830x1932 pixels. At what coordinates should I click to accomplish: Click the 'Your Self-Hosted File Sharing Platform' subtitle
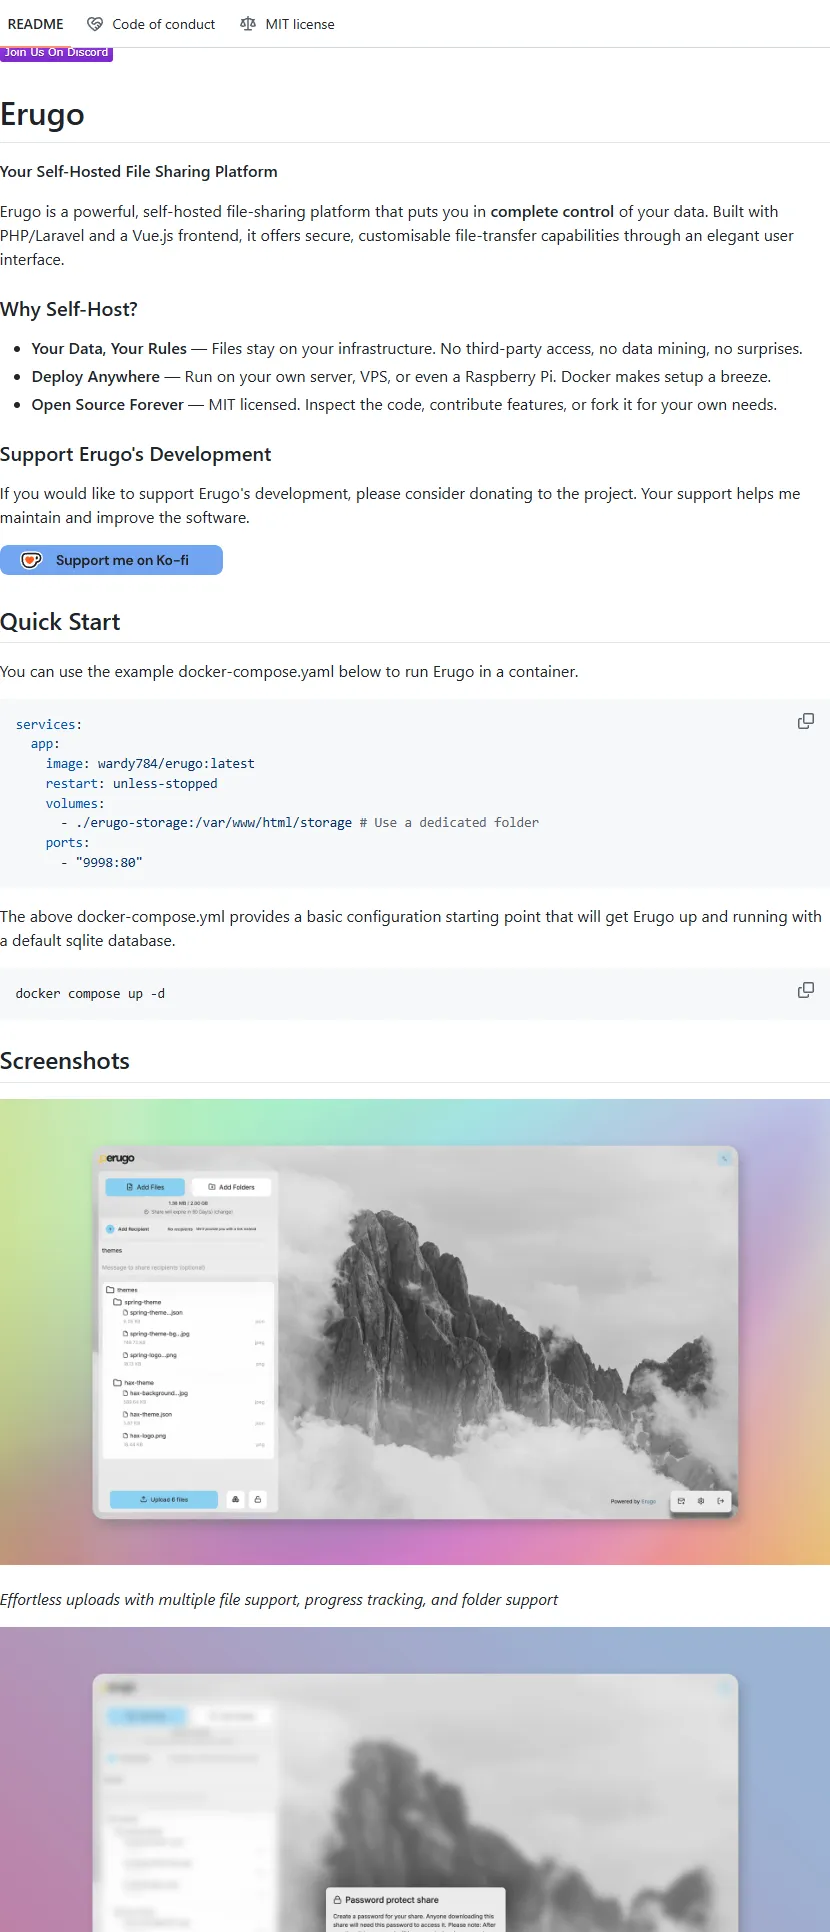coord(139,172)
